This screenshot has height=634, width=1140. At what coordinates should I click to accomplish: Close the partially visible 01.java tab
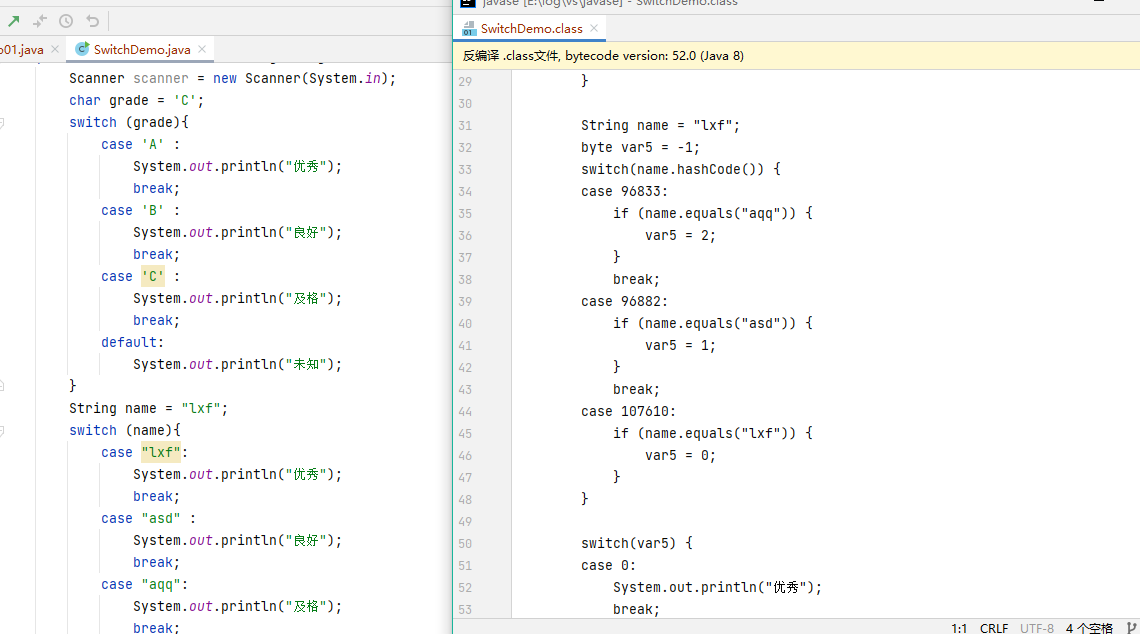click(x=55, y=49)
